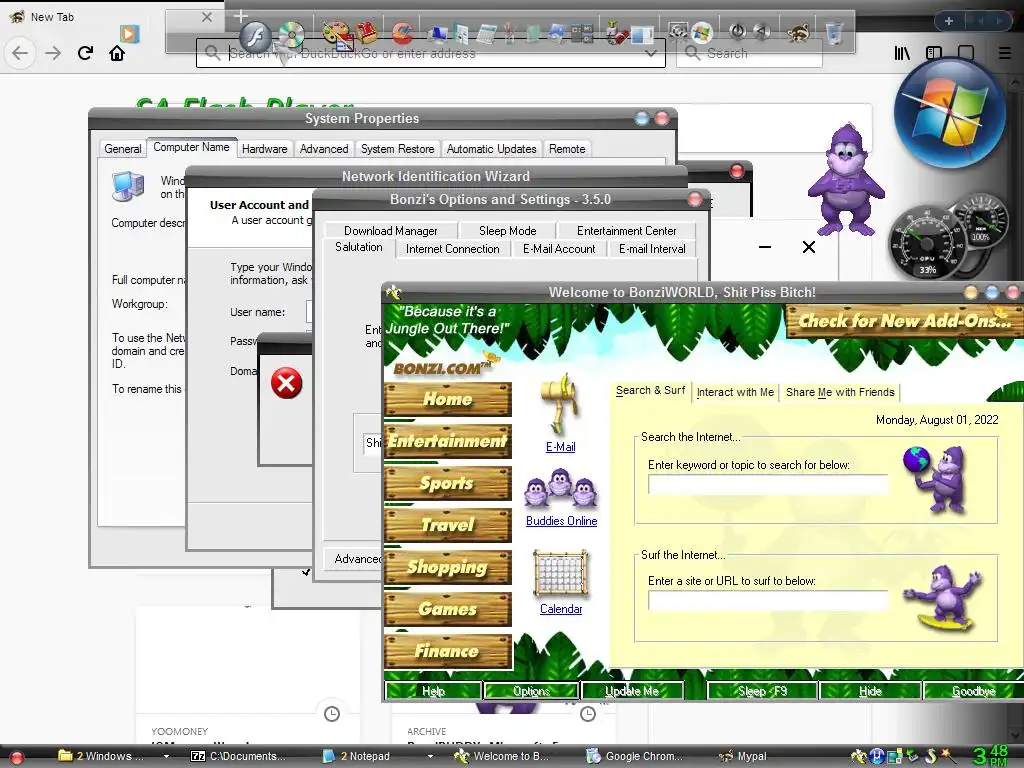Screen dimensions: 1024x768
Task: Launch Paint from the palette dock icon
Action: click(336, 34)
